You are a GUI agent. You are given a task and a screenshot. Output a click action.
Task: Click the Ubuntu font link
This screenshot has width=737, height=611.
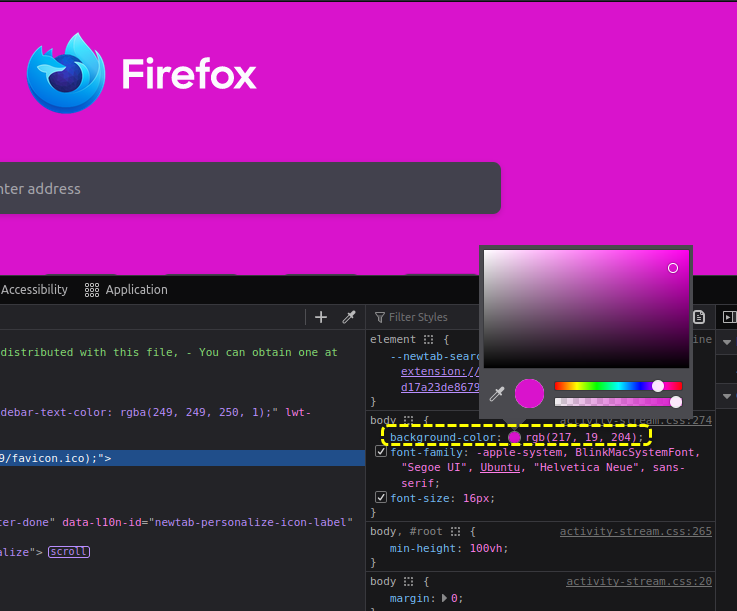[x=500, y=468]
